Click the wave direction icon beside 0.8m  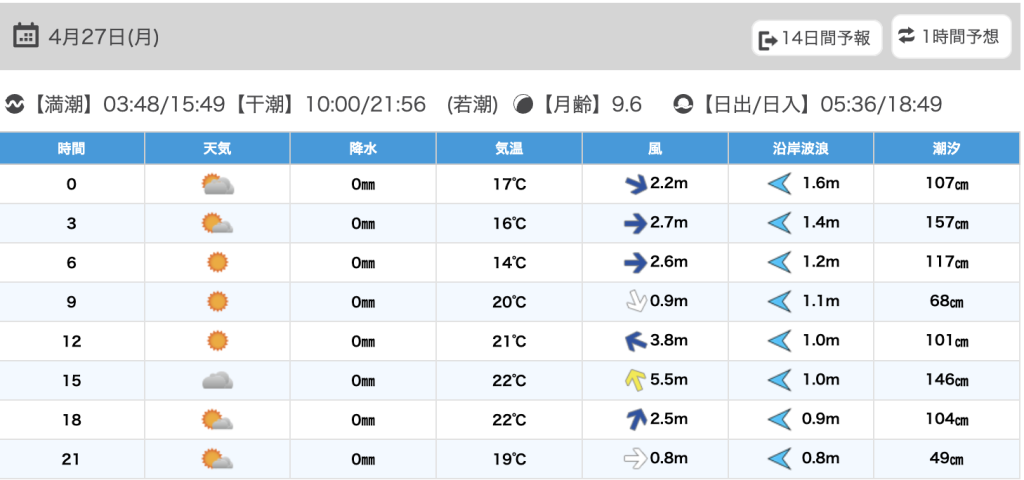[779, 459]
